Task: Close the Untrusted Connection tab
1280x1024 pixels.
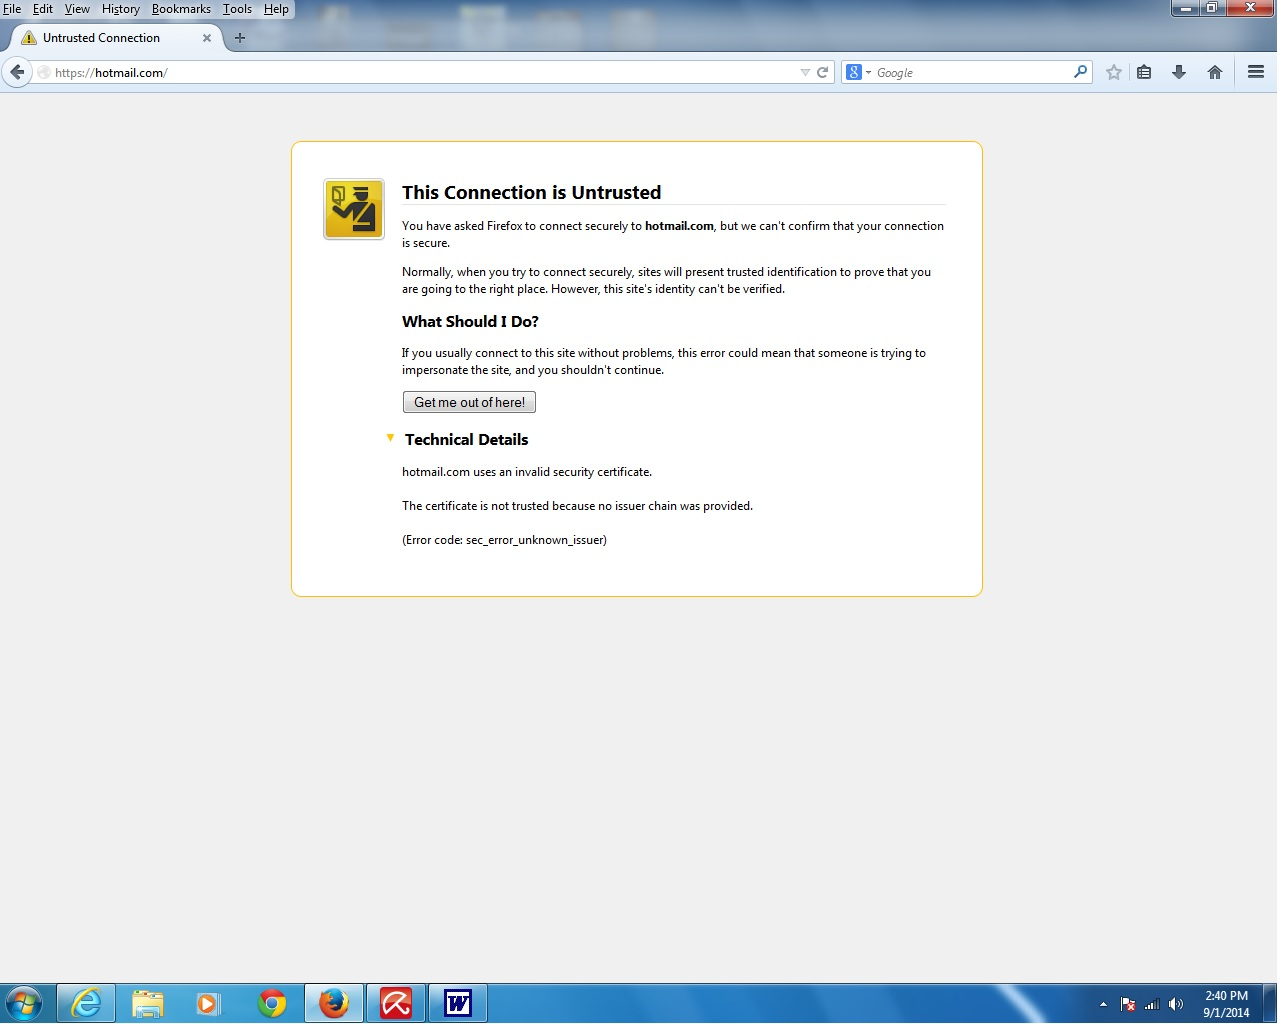Action: point(207,38)
